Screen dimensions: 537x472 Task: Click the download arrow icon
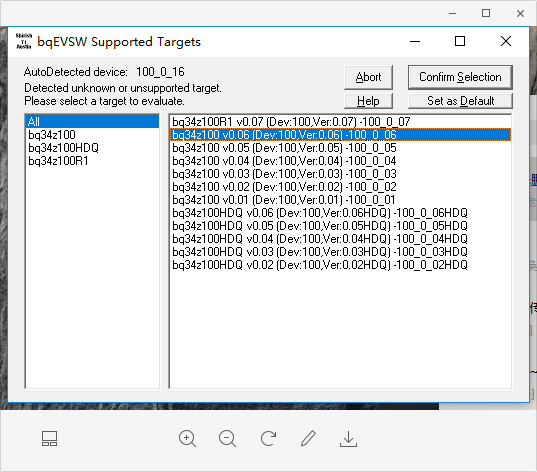pos(348,439)
